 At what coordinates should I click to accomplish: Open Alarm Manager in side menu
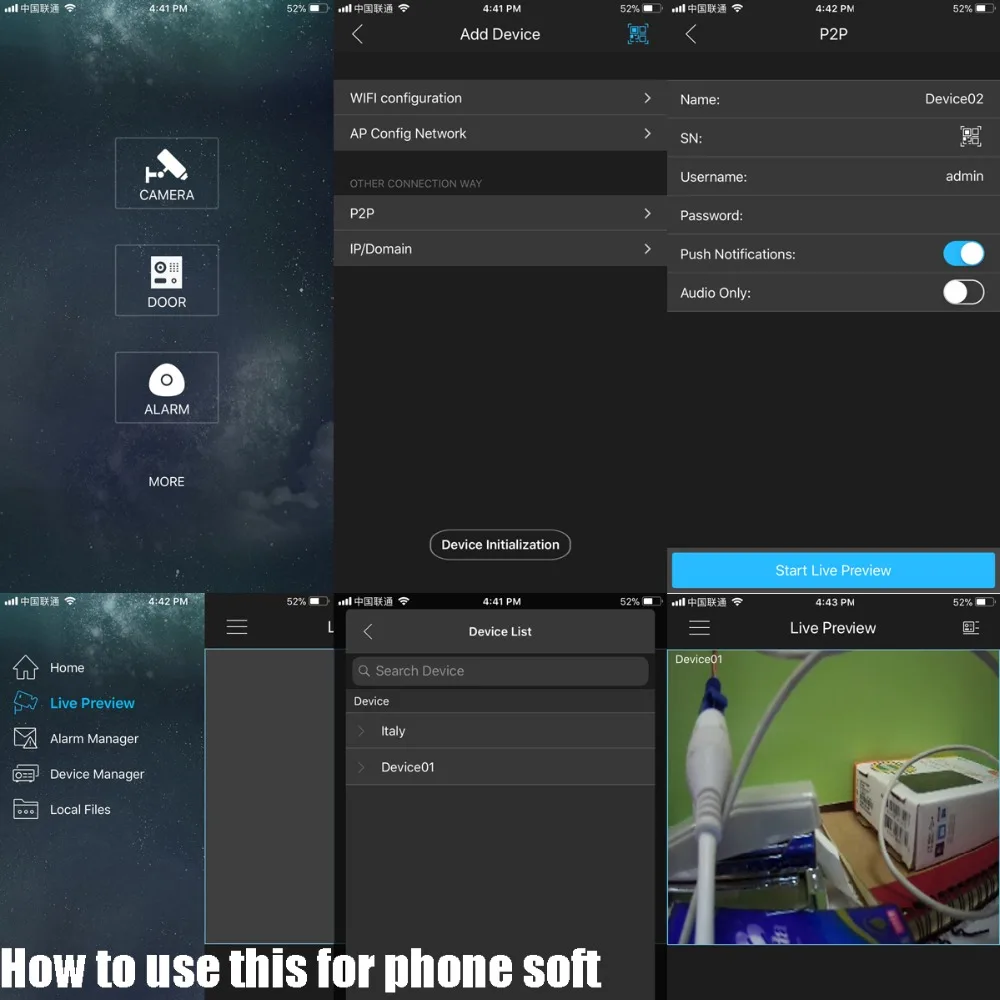(x=94, y=739)
